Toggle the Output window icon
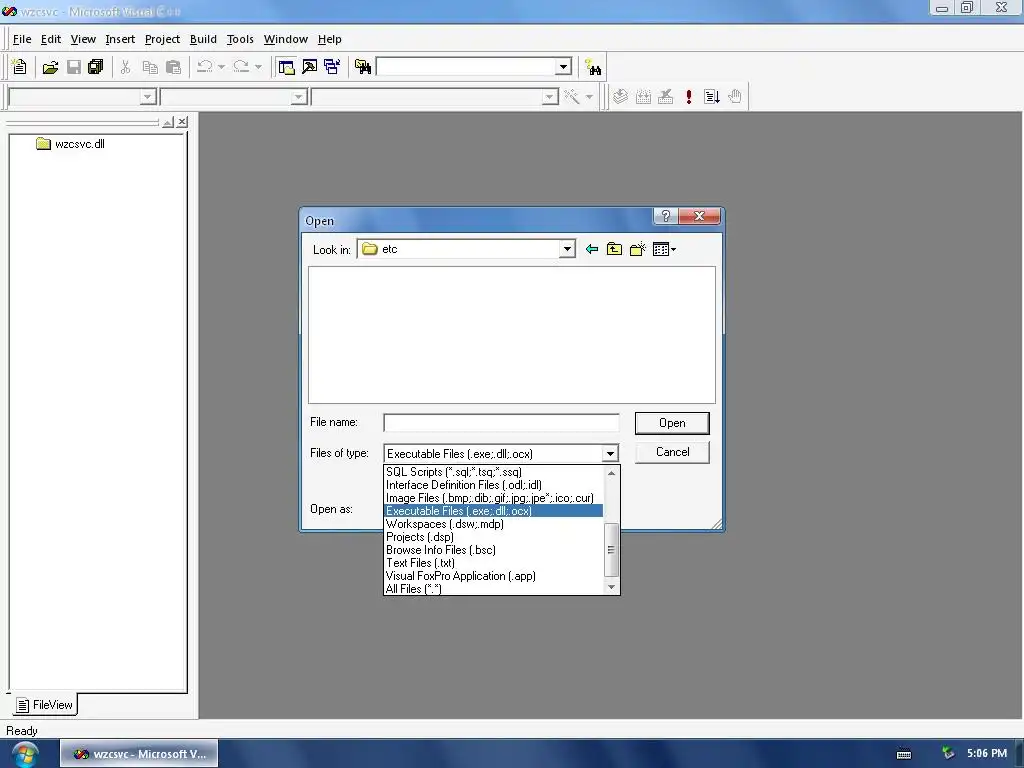The height and width of the screenshot is (768, 1024). pos(310,67)
